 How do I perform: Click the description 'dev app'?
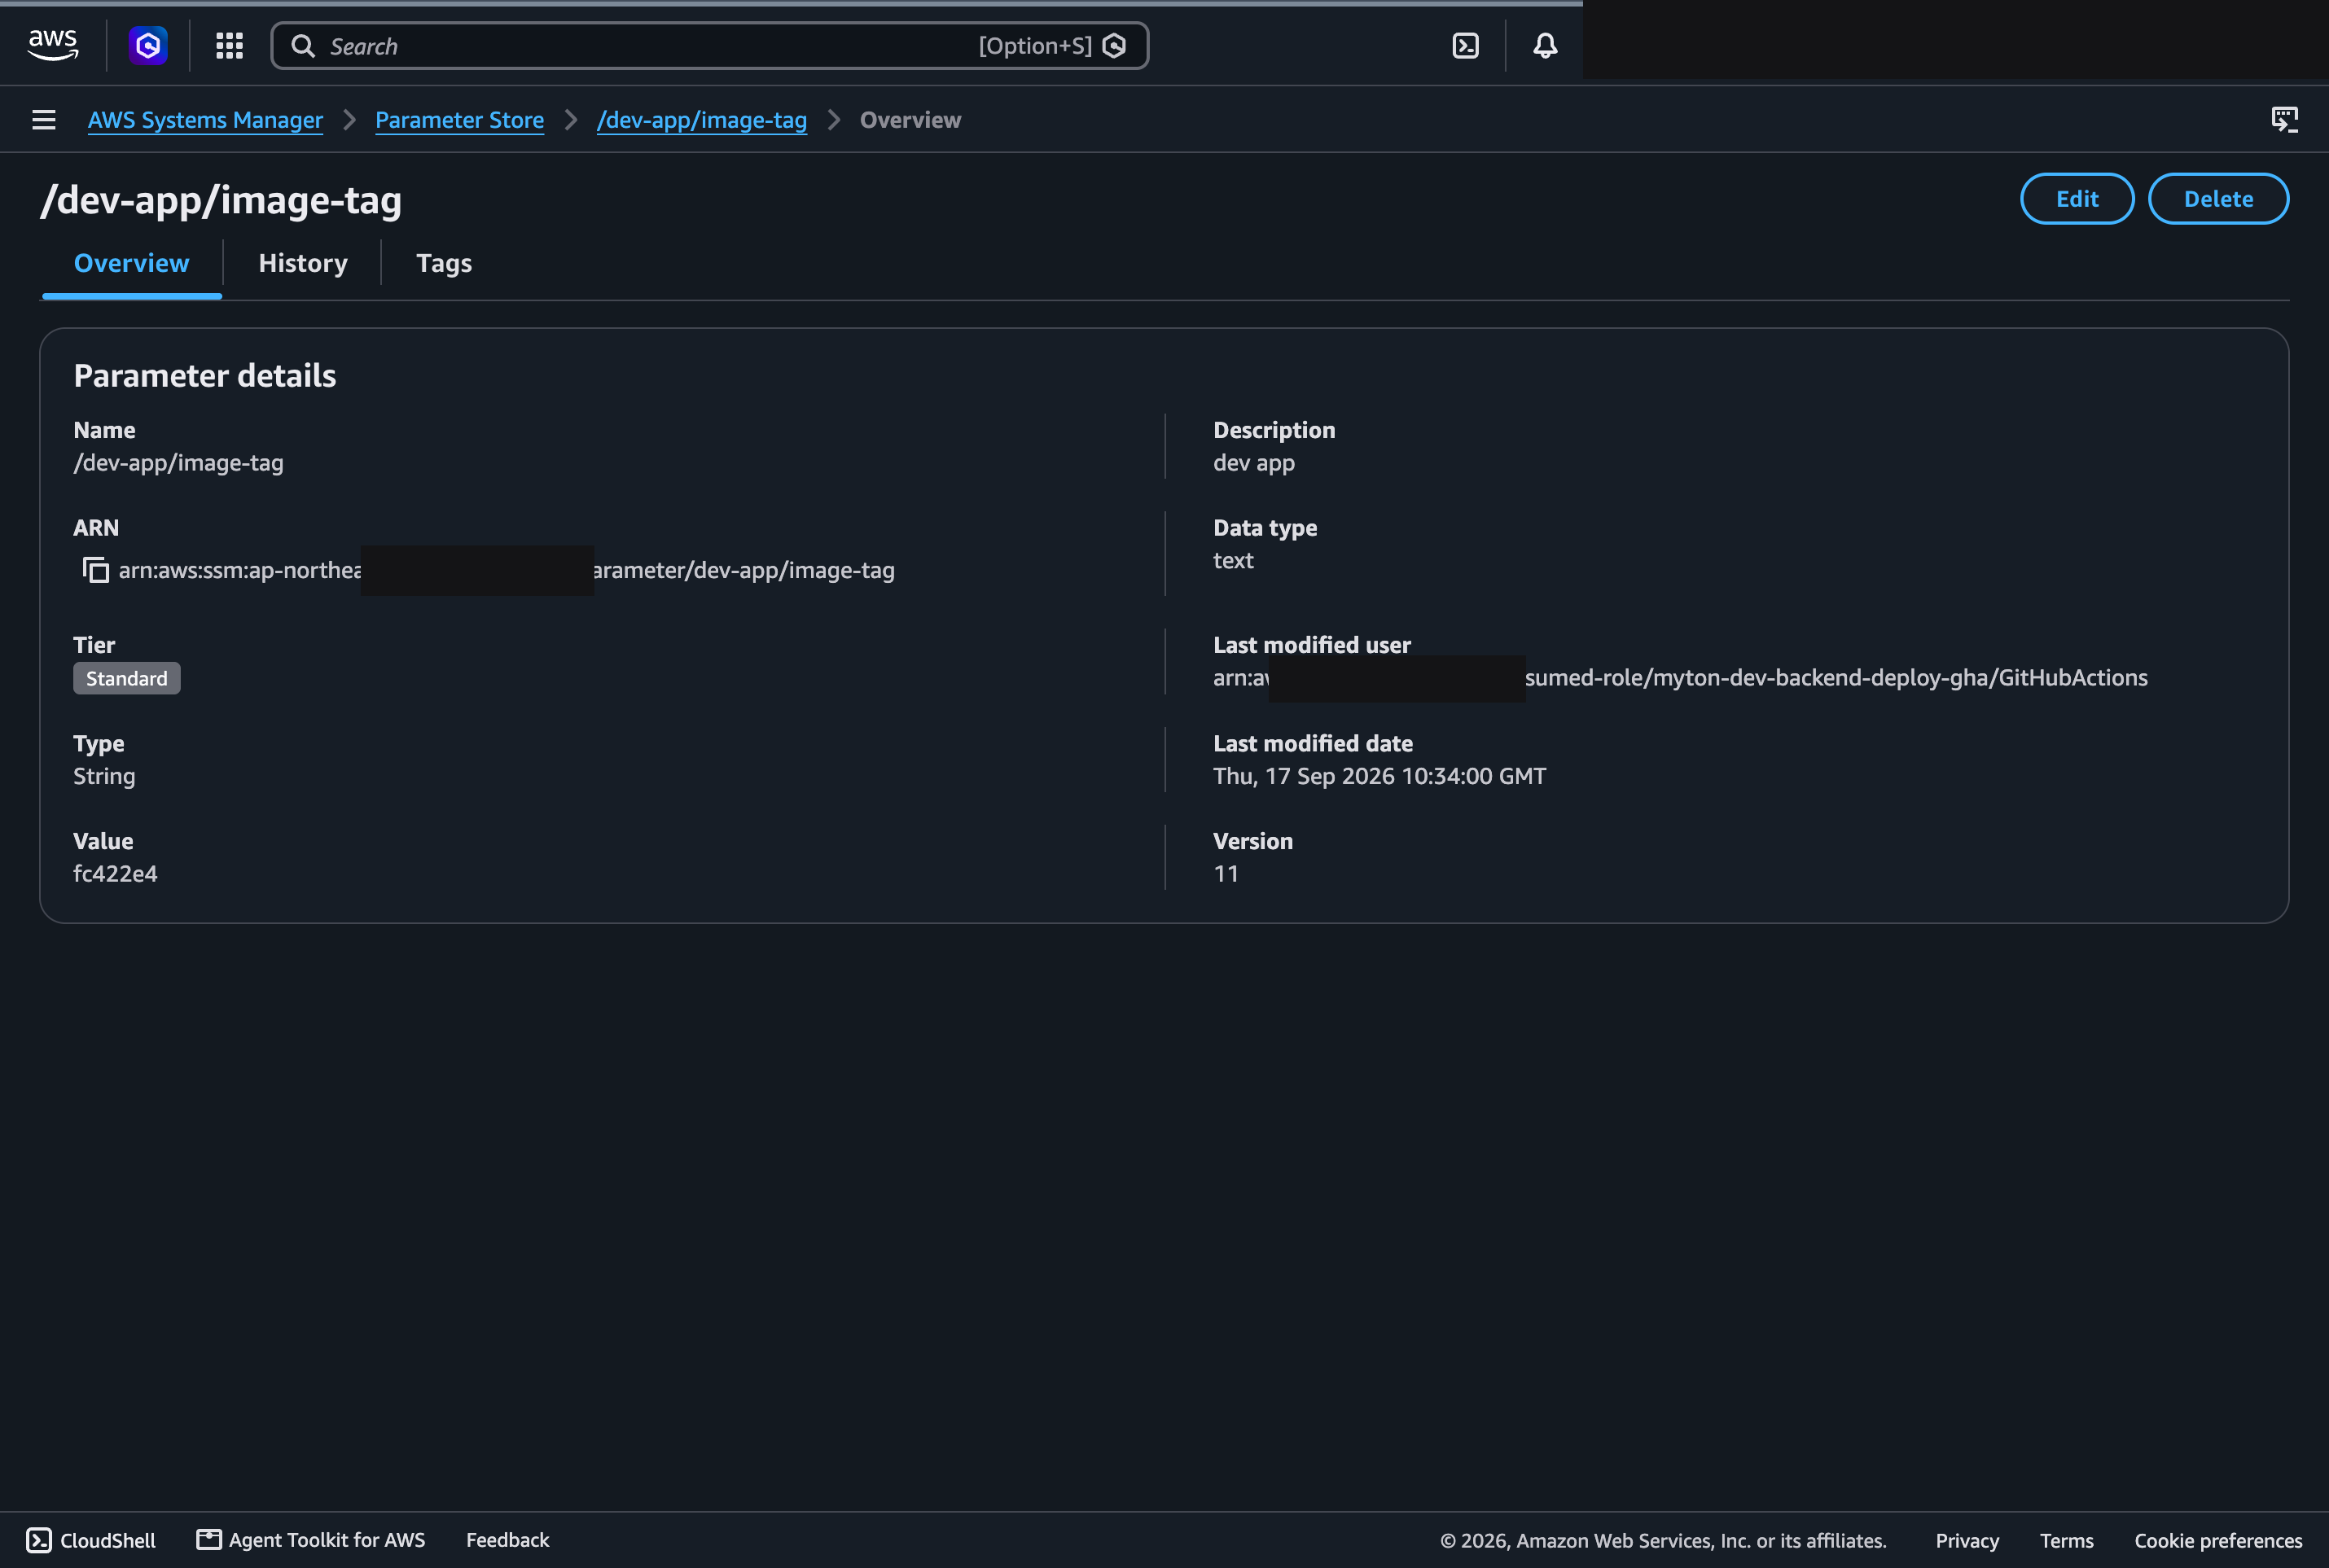(x=1254, y=463)
